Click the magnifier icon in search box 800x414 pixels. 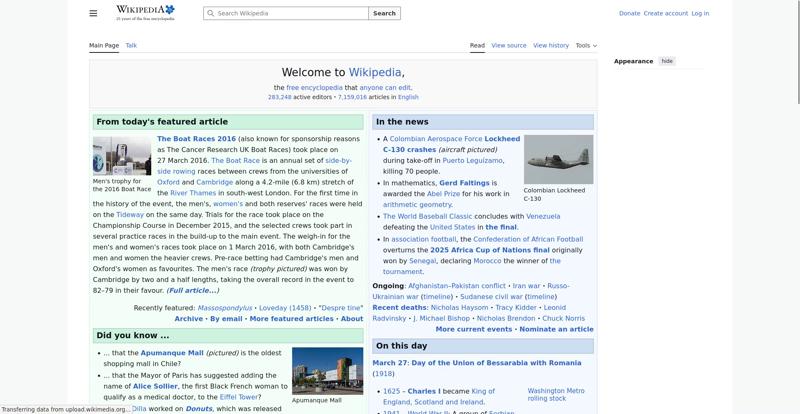tap(210, 14)
